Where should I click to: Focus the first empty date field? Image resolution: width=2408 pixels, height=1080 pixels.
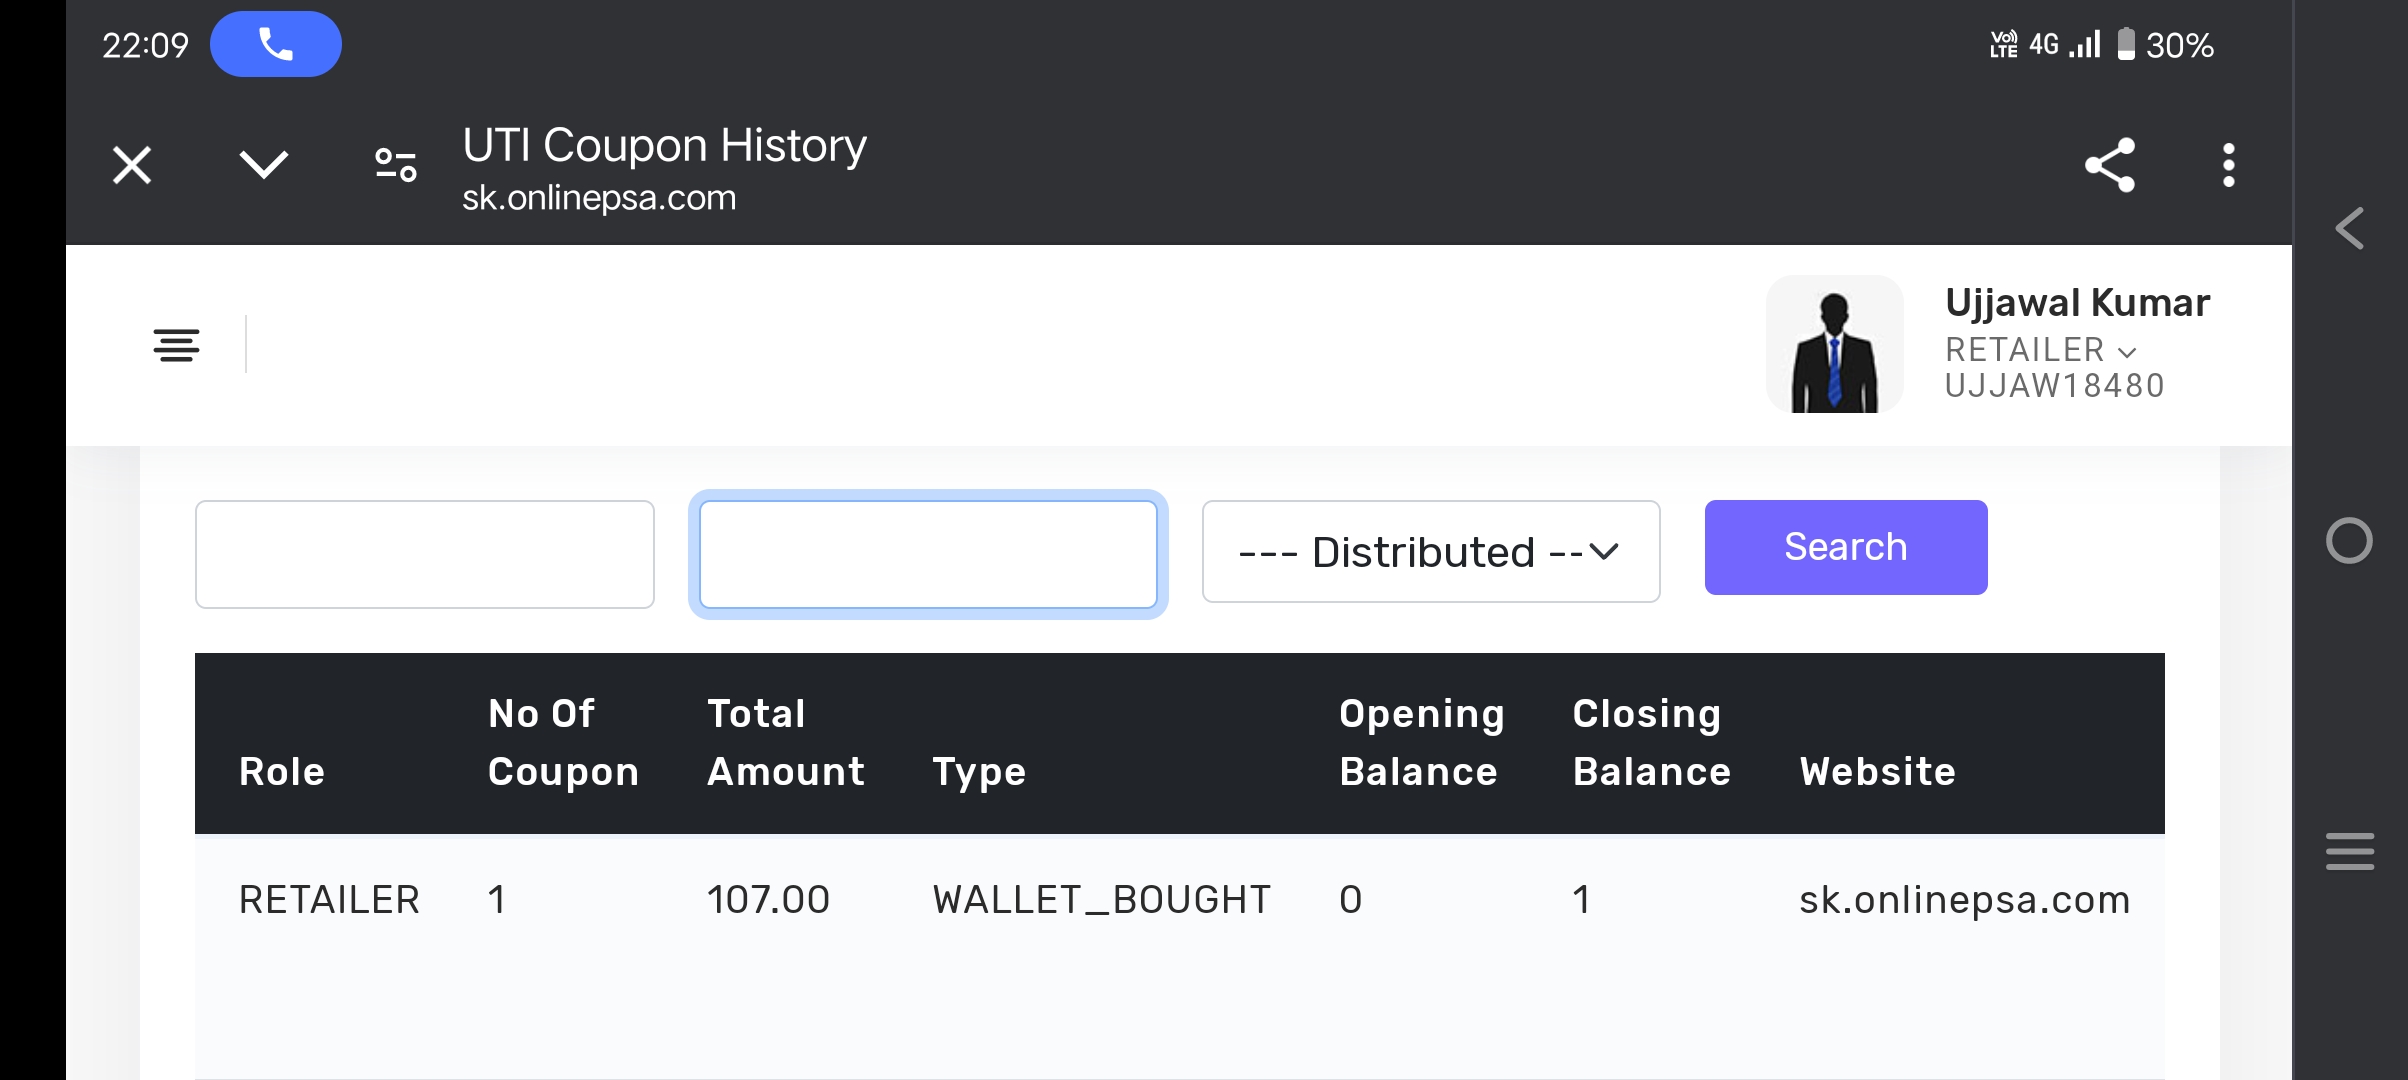[425, 554]
